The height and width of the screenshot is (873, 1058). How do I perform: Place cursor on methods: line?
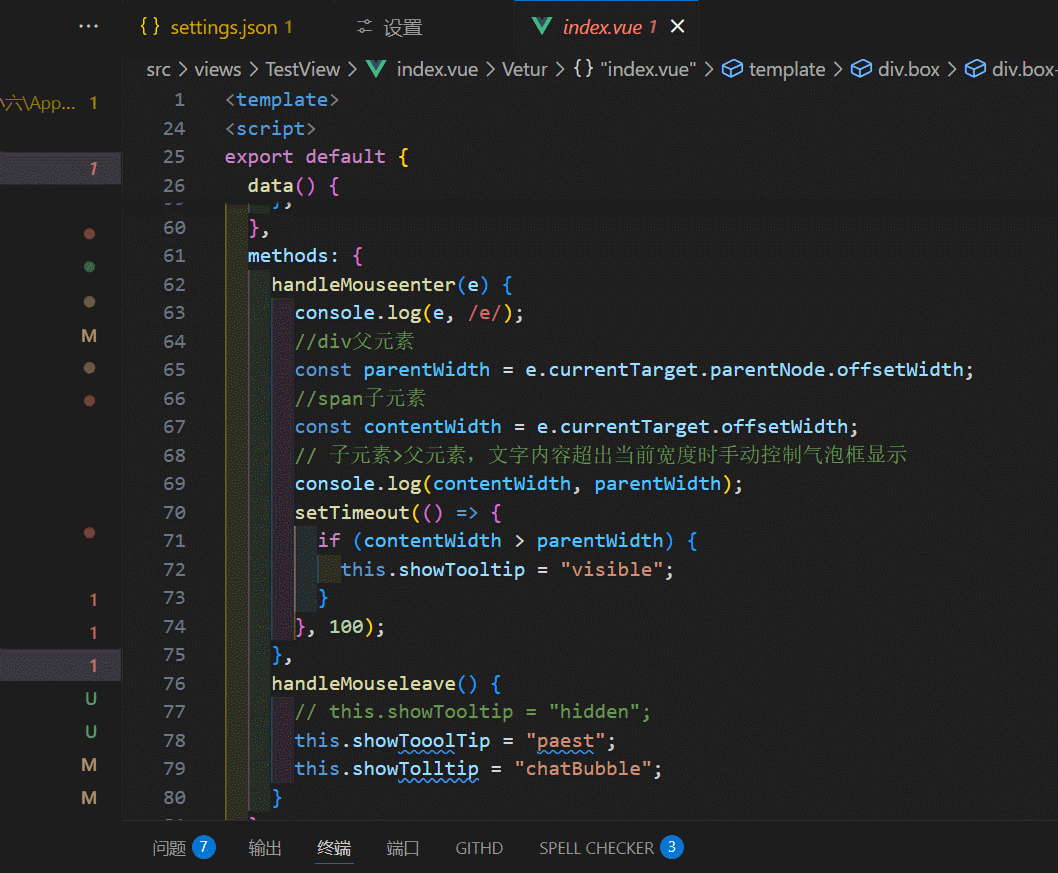[305, 256]
